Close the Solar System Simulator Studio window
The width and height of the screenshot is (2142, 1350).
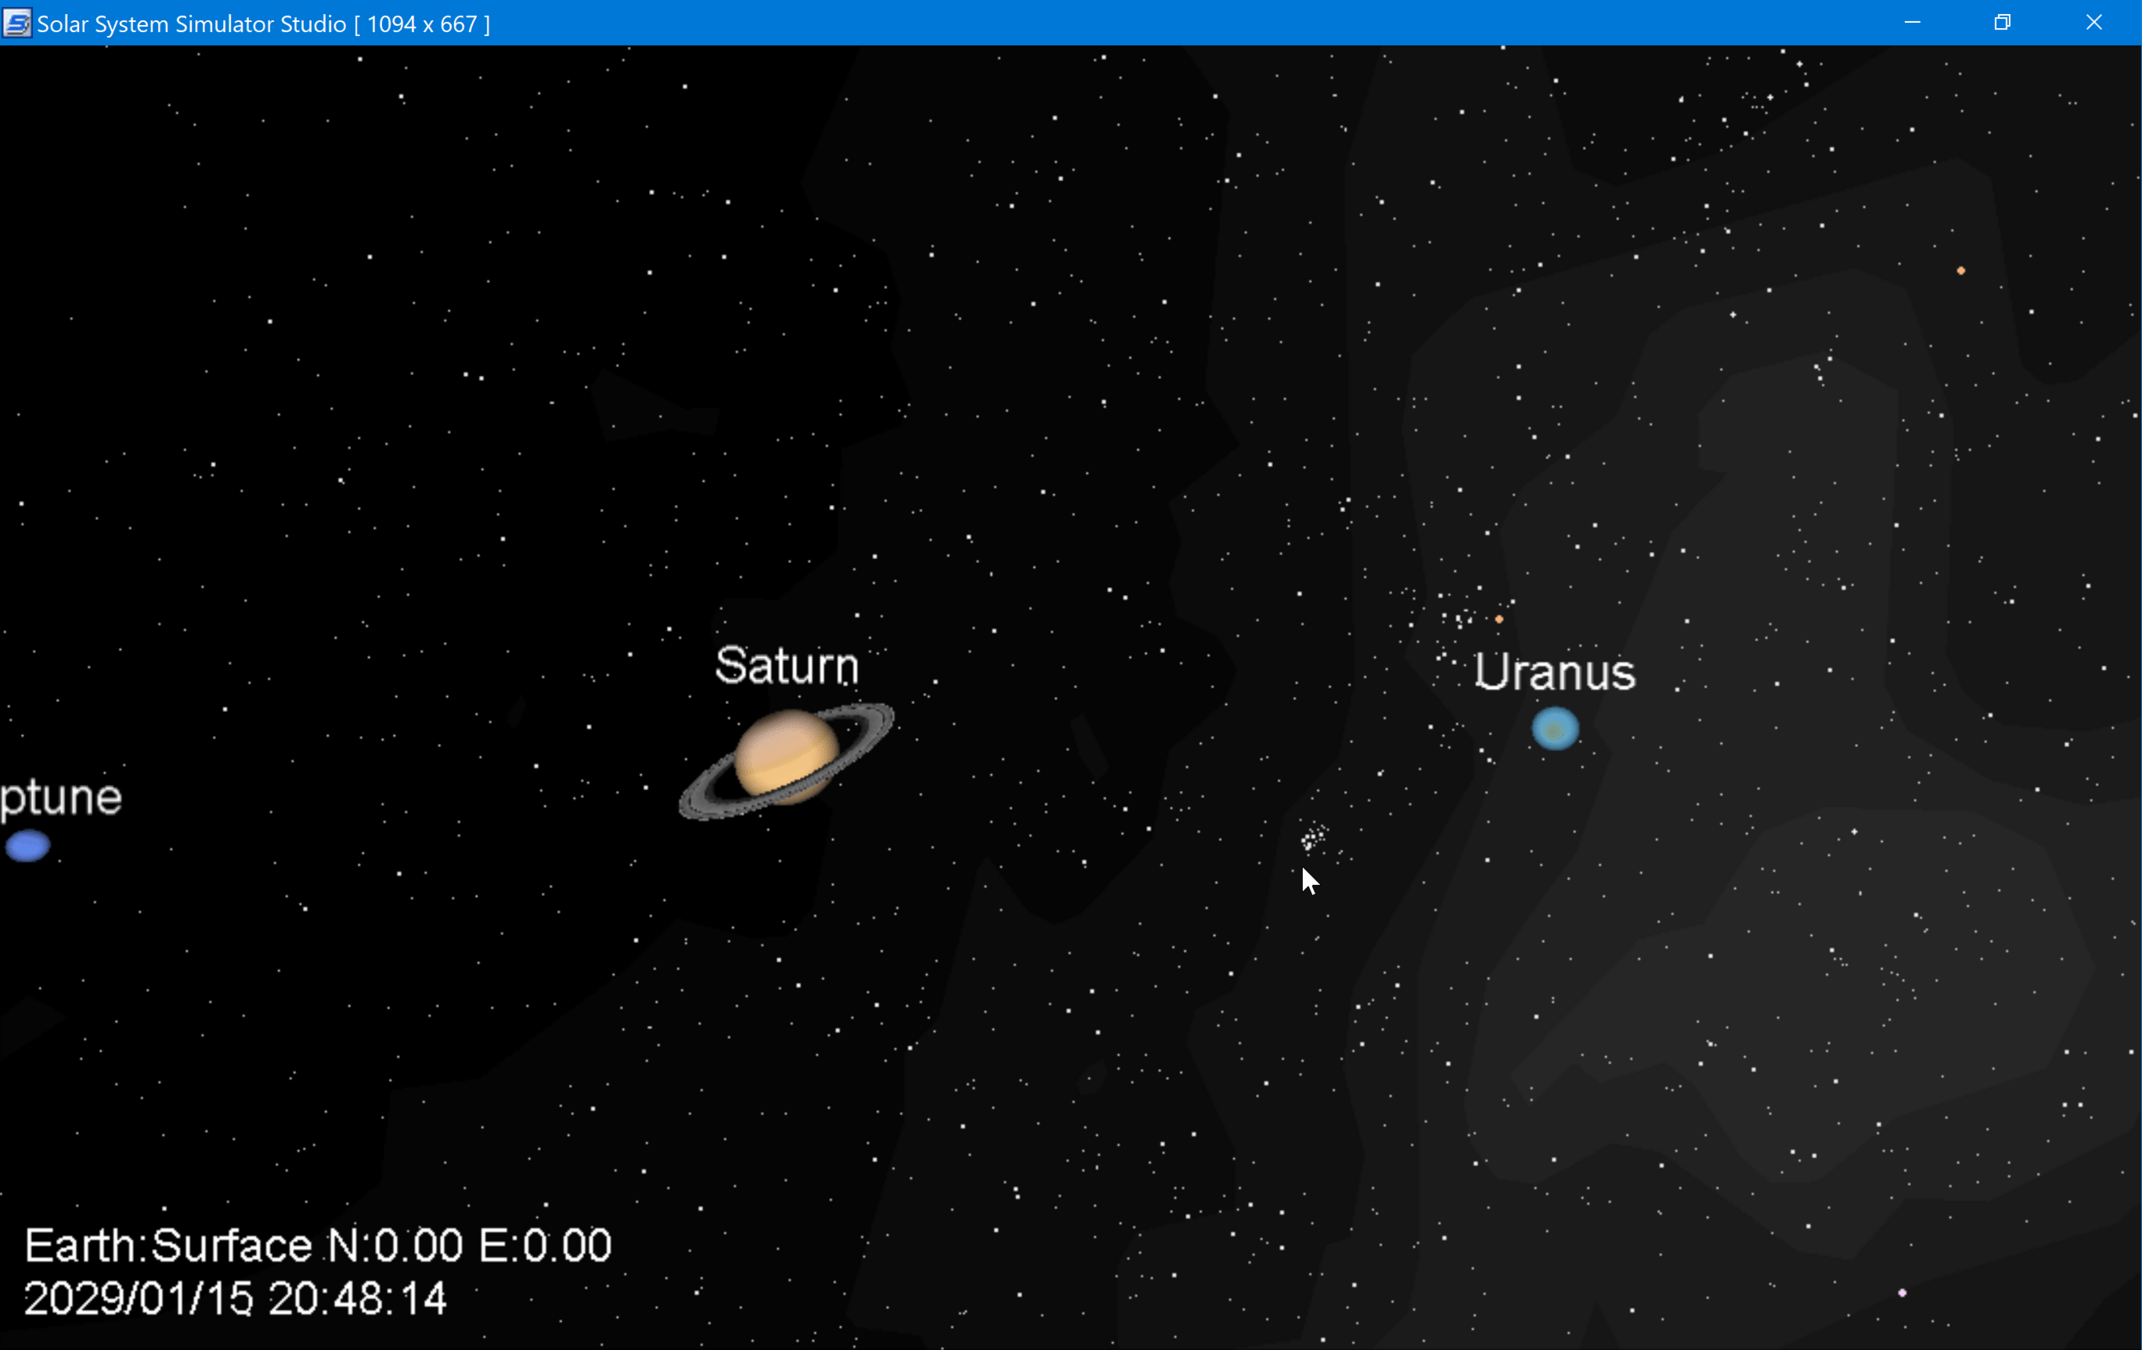2094,23
